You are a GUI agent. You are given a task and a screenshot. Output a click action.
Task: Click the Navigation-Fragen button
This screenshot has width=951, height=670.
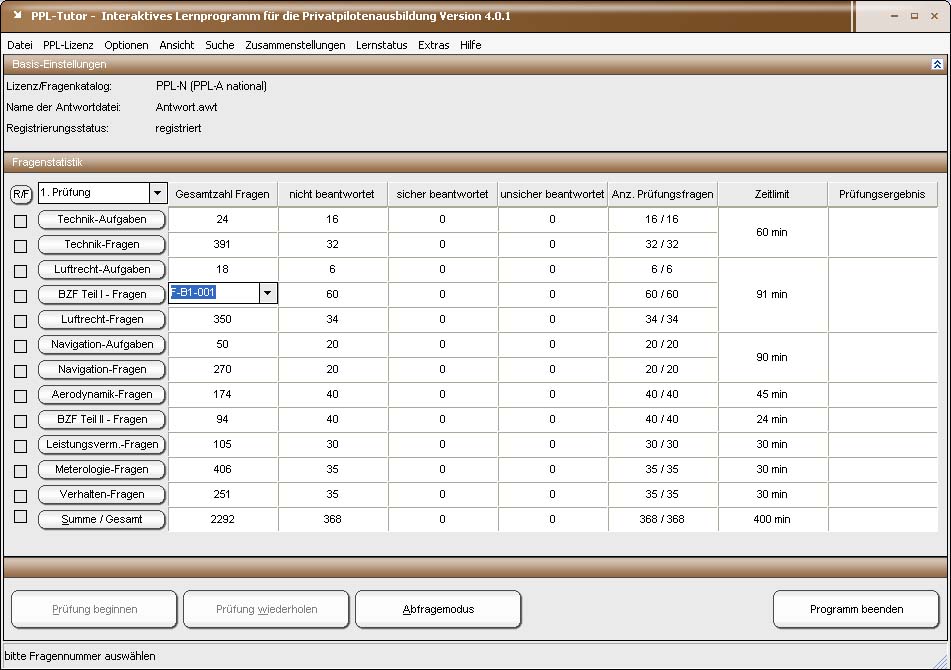pyautogui.click(x=102, y=369)
